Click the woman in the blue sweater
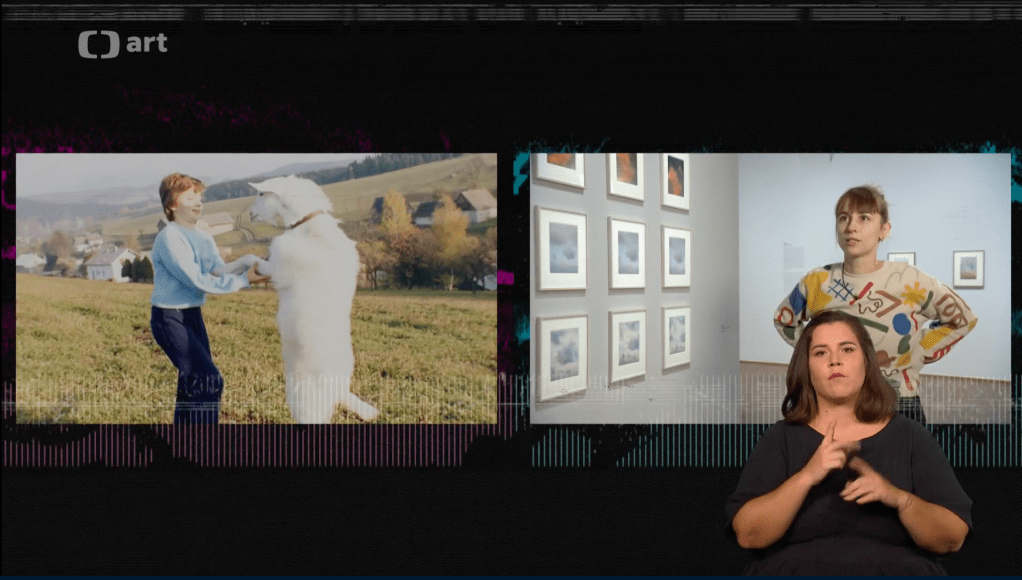The height and width of the screenshot is (580, 1022). (x=188, y=290)
